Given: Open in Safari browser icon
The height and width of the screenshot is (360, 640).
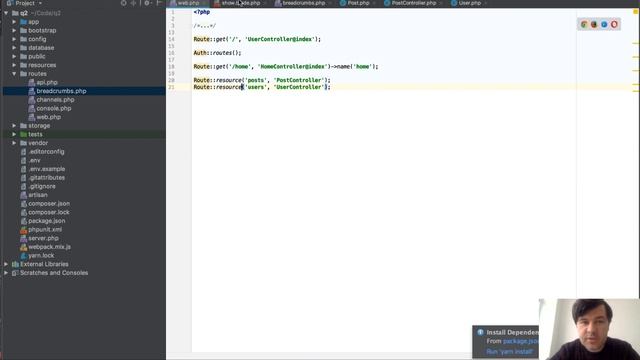Looking at the screenshot, I should point(604,24).
